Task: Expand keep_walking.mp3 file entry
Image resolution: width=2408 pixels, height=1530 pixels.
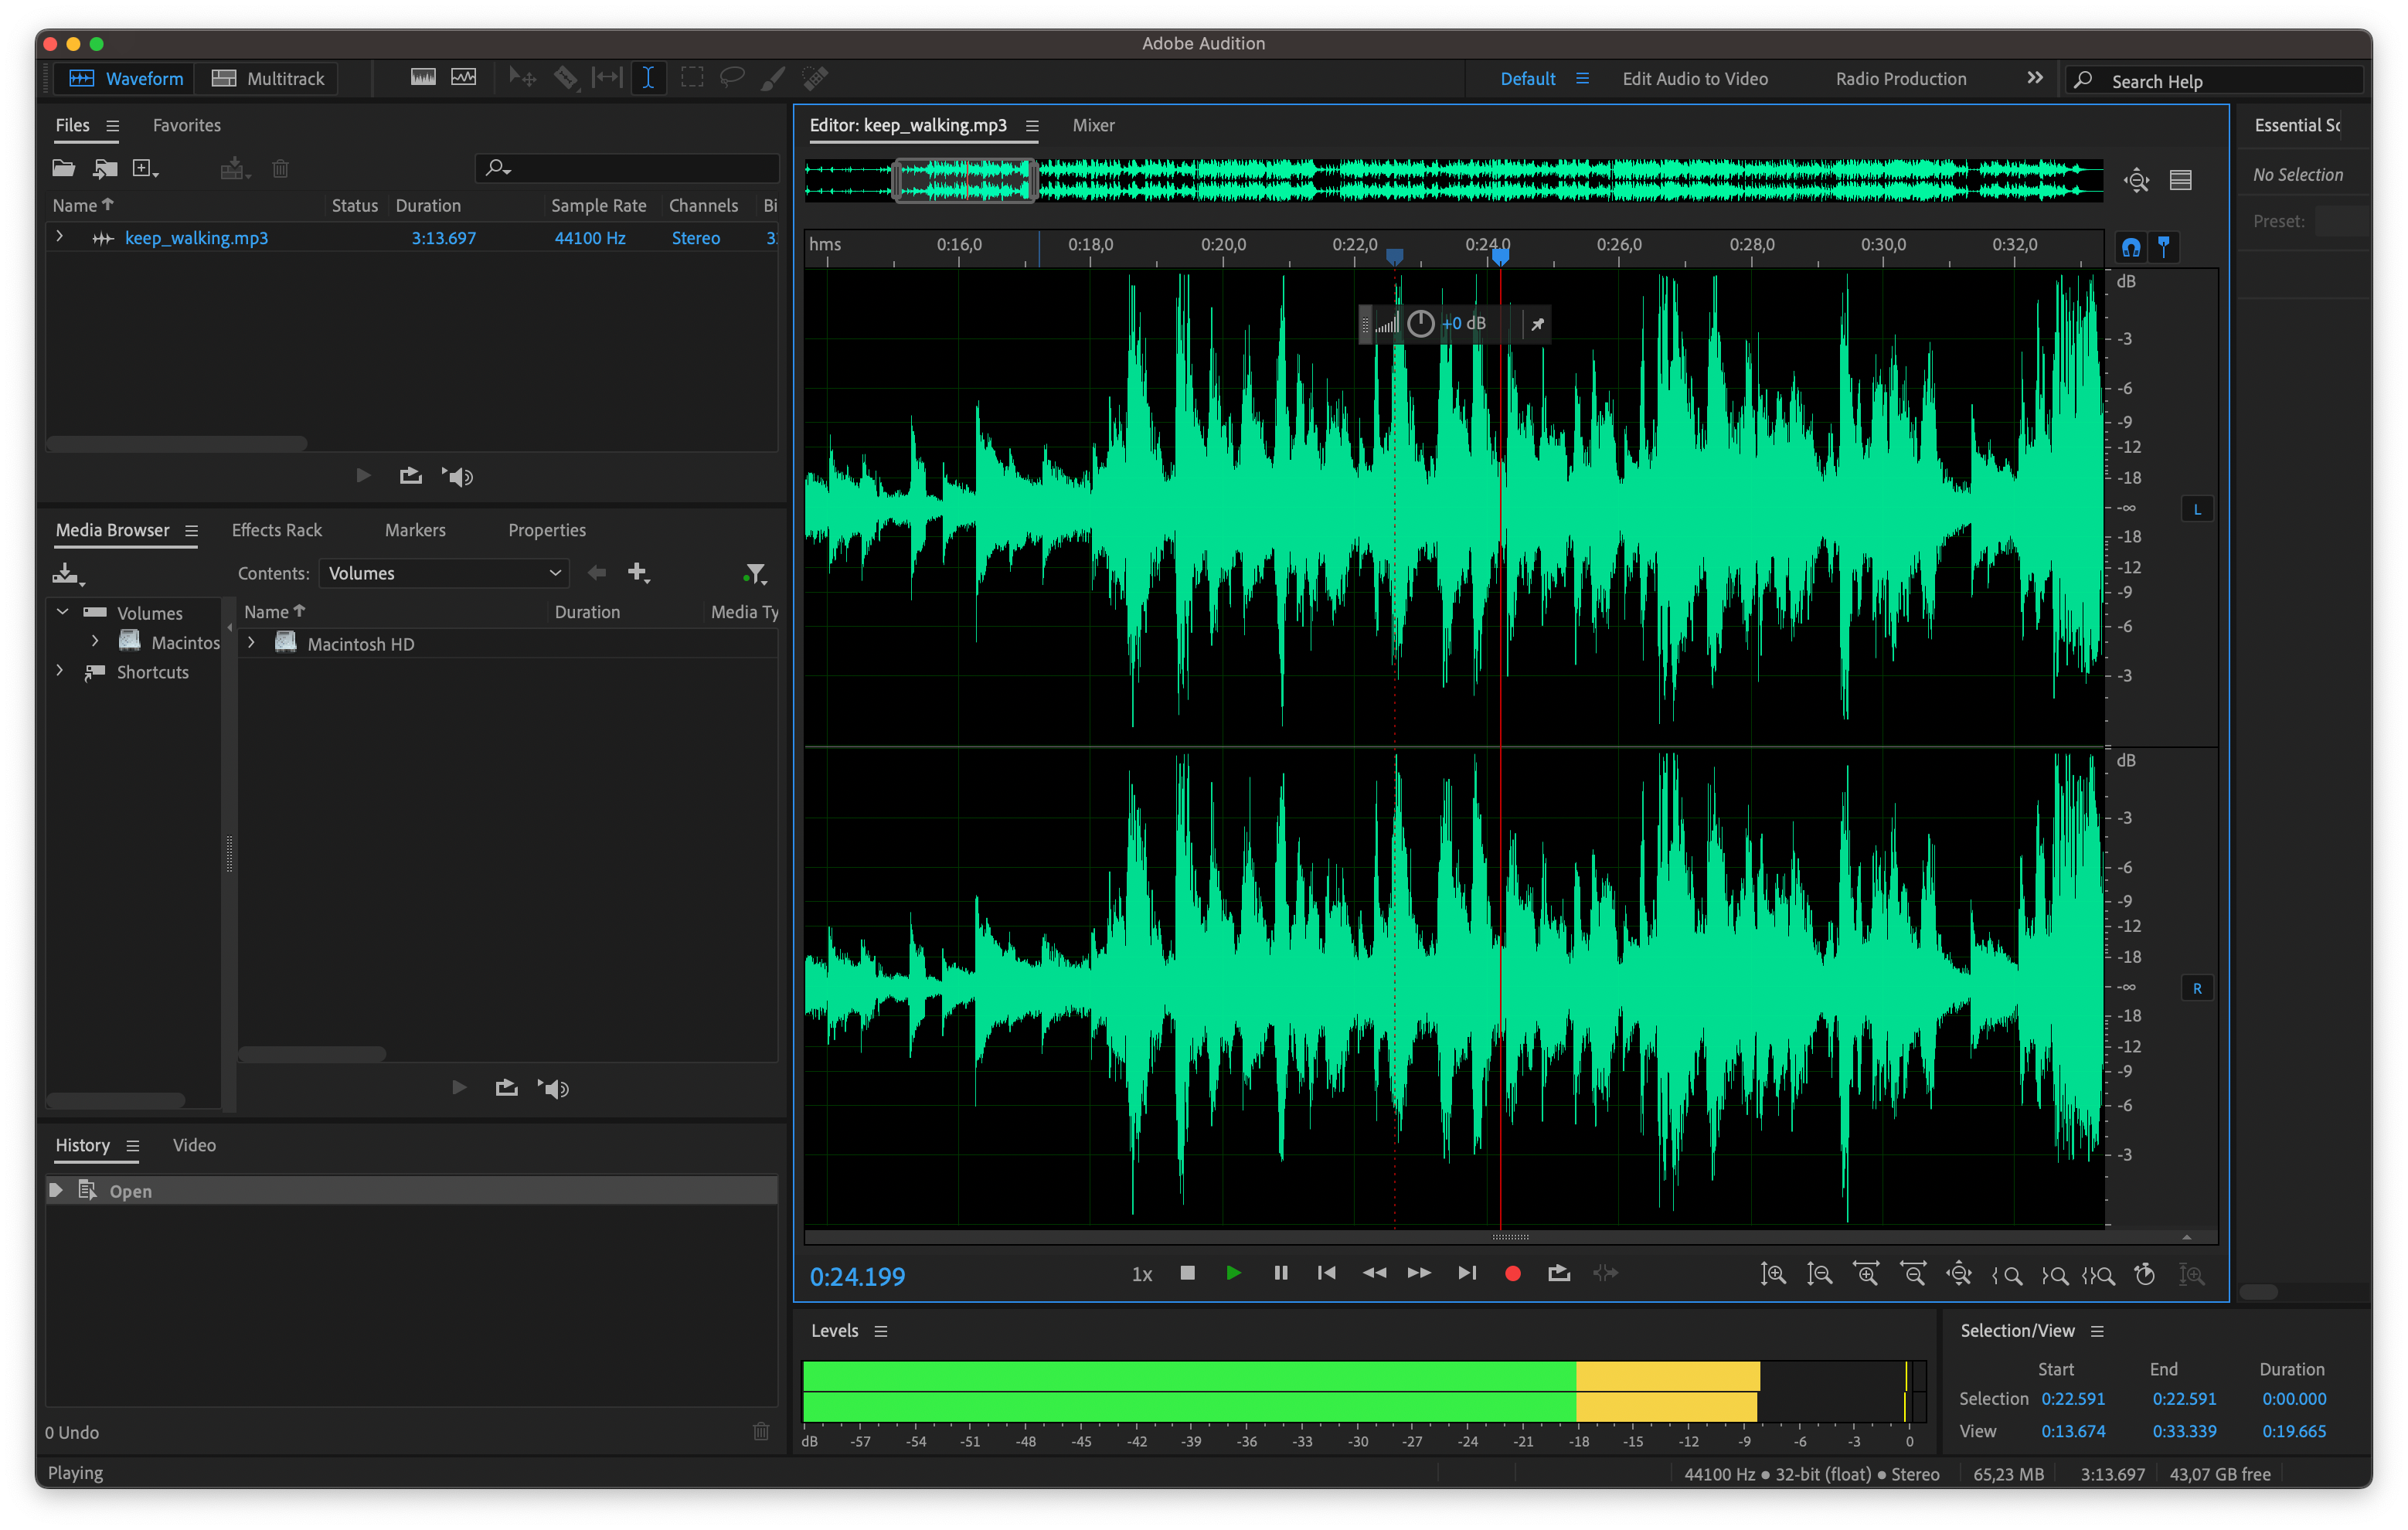Action: [60, 237]
